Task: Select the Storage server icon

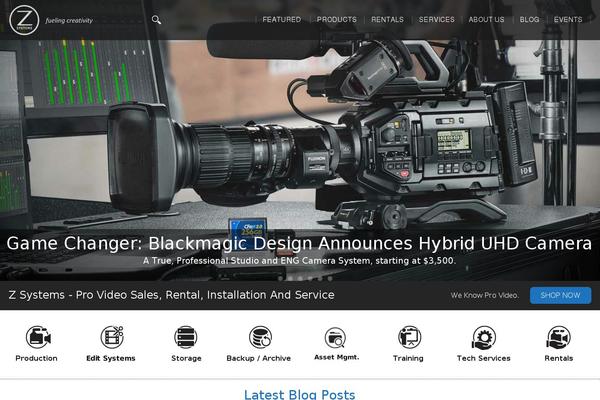Action: click(186, 337)
